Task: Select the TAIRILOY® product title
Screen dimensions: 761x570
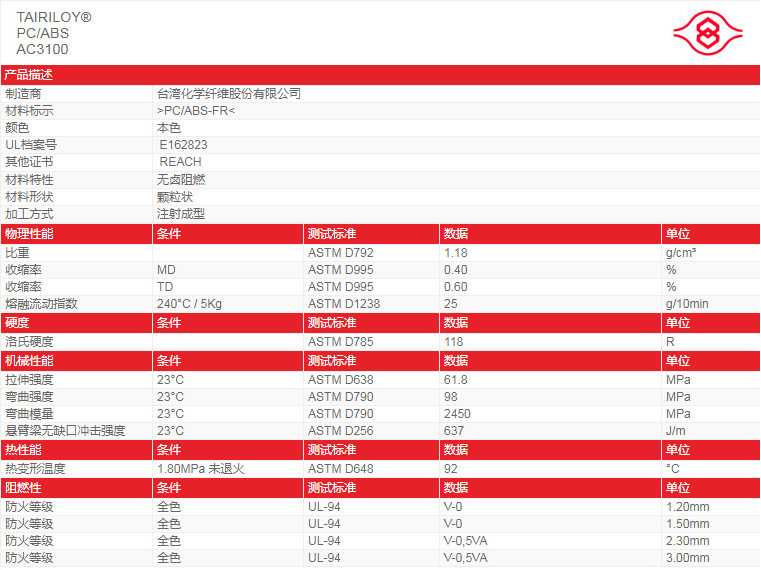Action: (x=54, y=17)
